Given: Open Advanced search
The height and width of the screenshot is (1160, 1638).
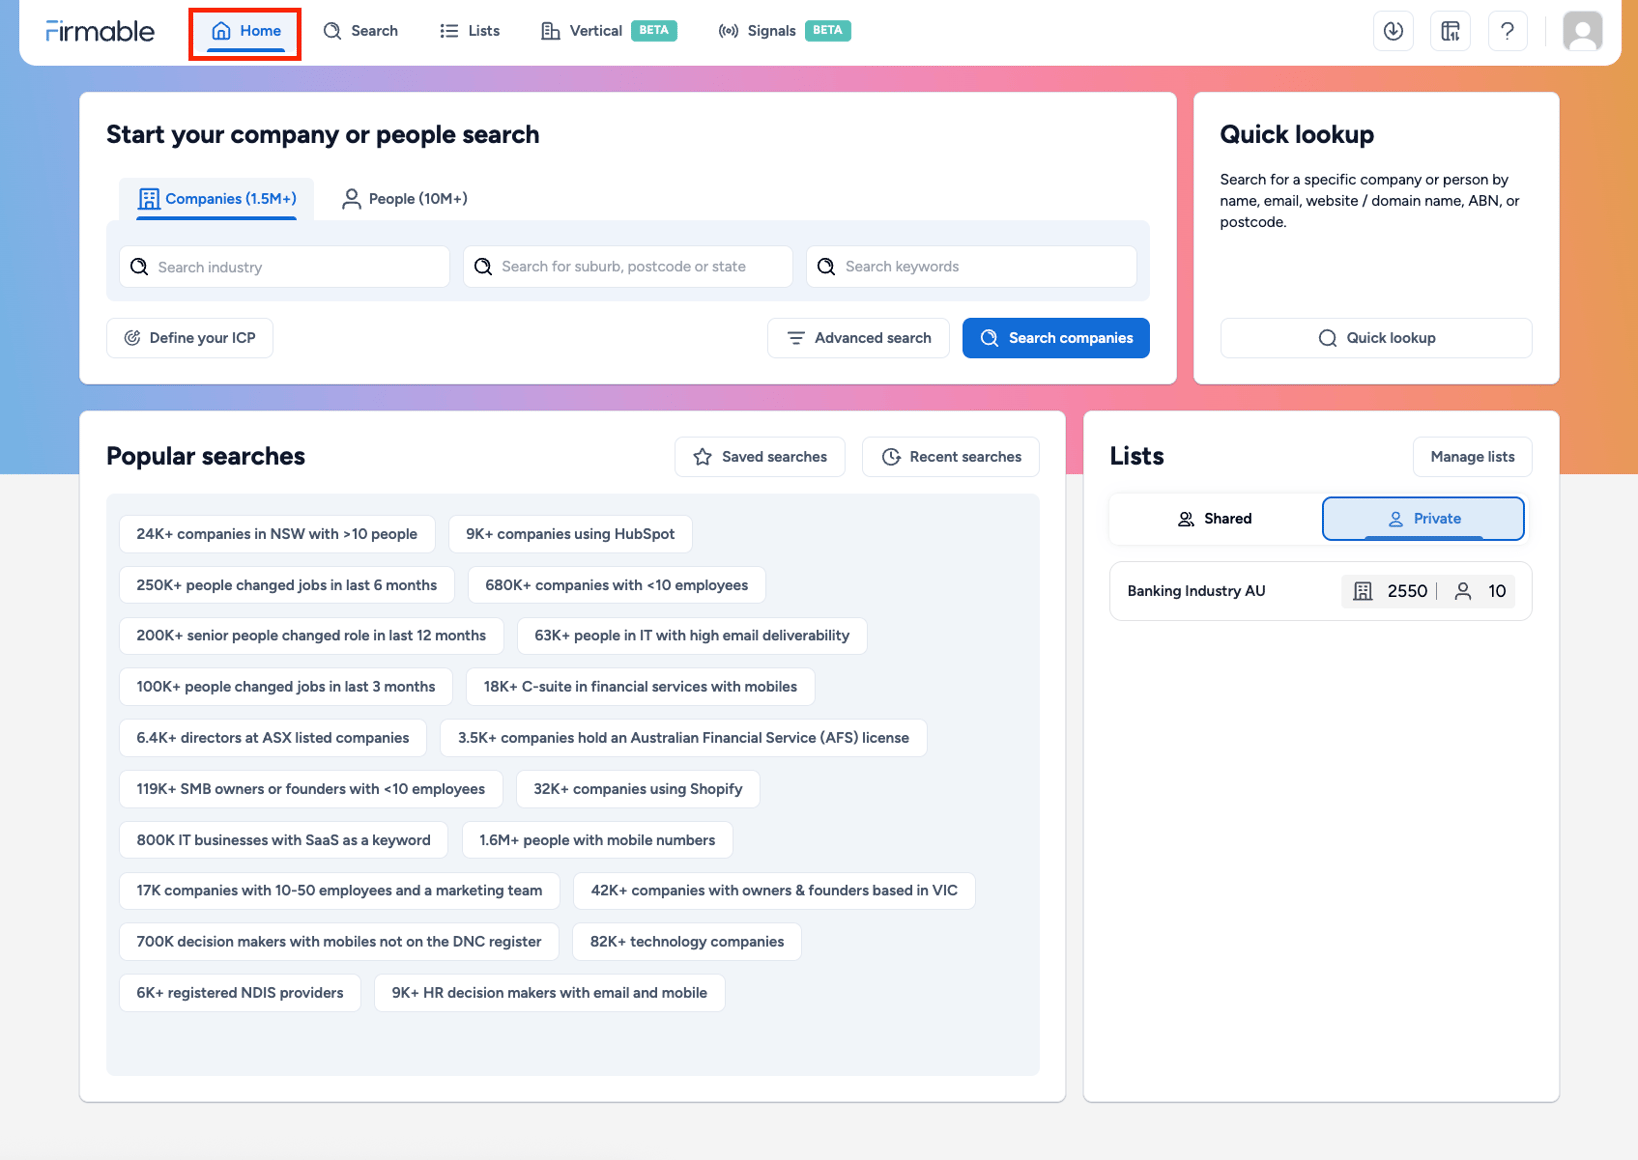Looking at the screenshot, I should pos(858,338).
